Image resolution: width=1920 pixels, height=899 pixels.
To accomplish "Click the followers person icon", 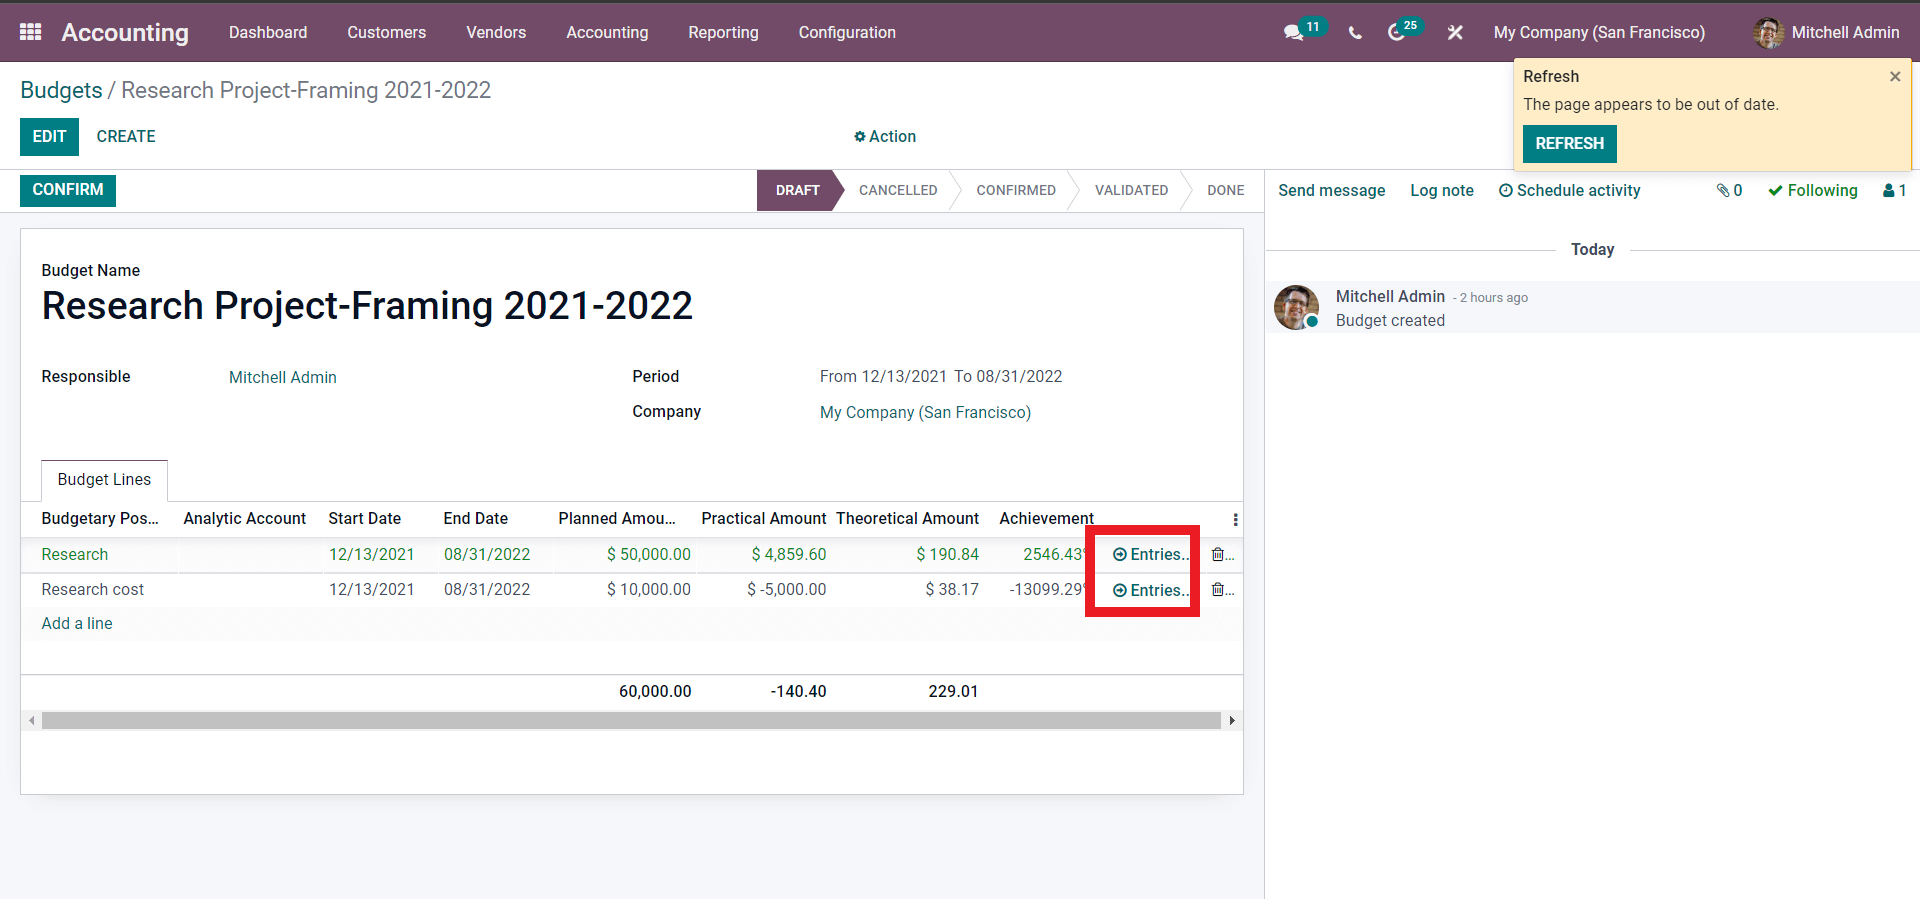I will tap(1895, 190).
